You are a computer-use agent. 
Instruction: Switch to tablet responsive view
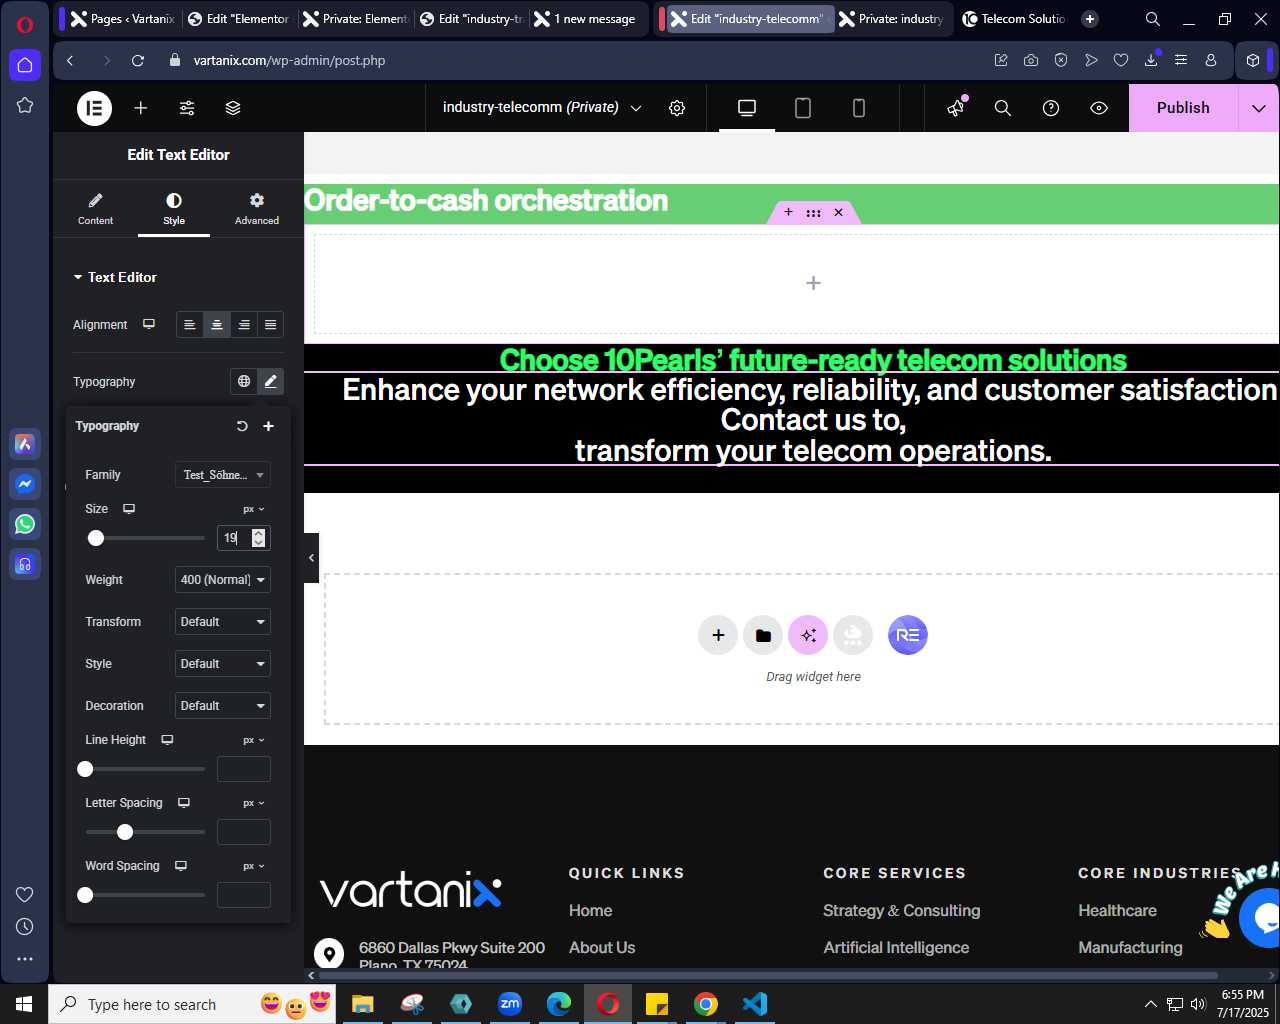pos(803,108)
